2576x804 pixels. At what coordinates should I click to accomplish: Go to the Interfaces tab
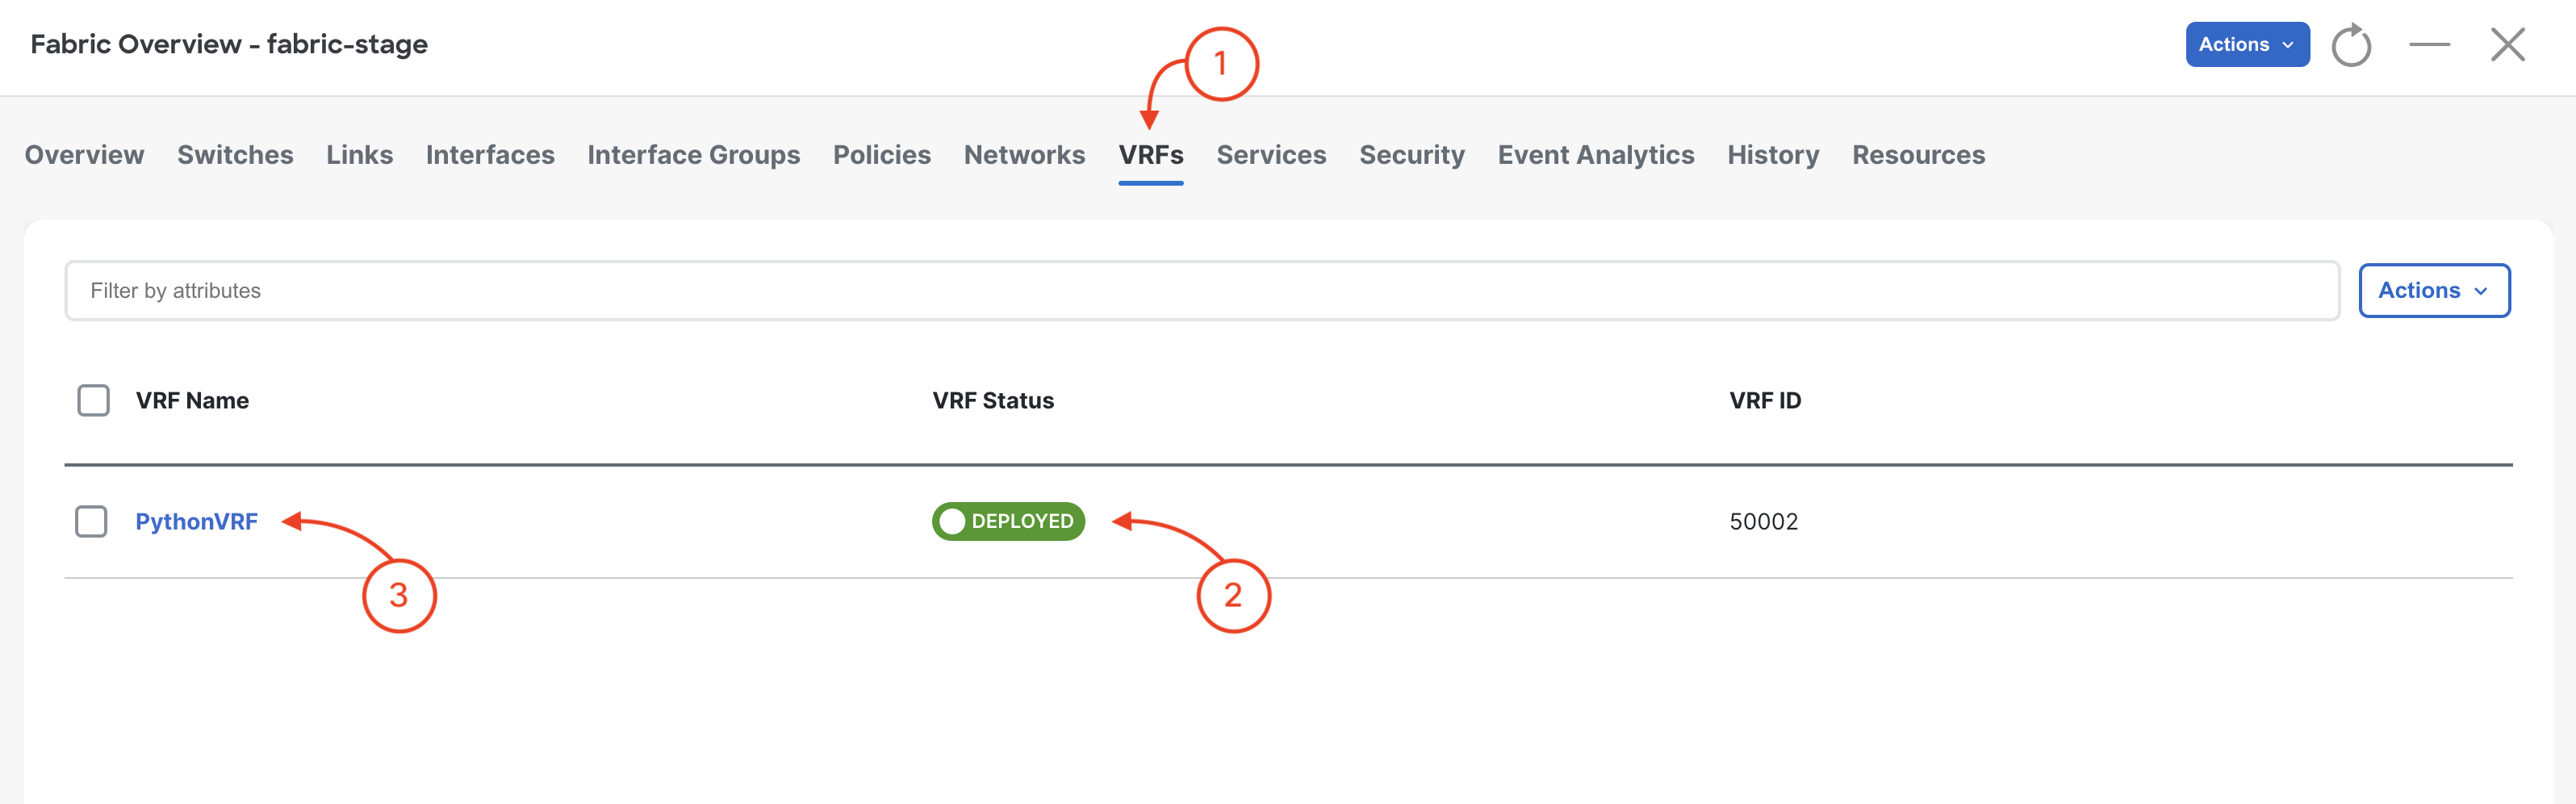(490, 155)
